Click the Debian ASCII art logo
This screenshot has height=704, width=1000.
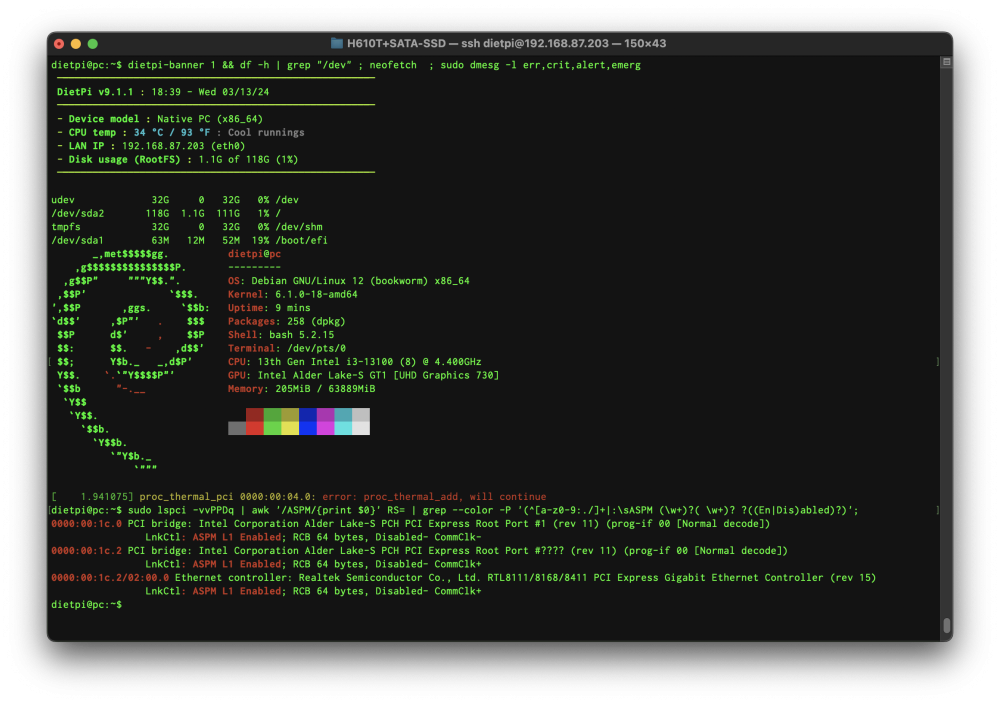[x=130, y=361]
